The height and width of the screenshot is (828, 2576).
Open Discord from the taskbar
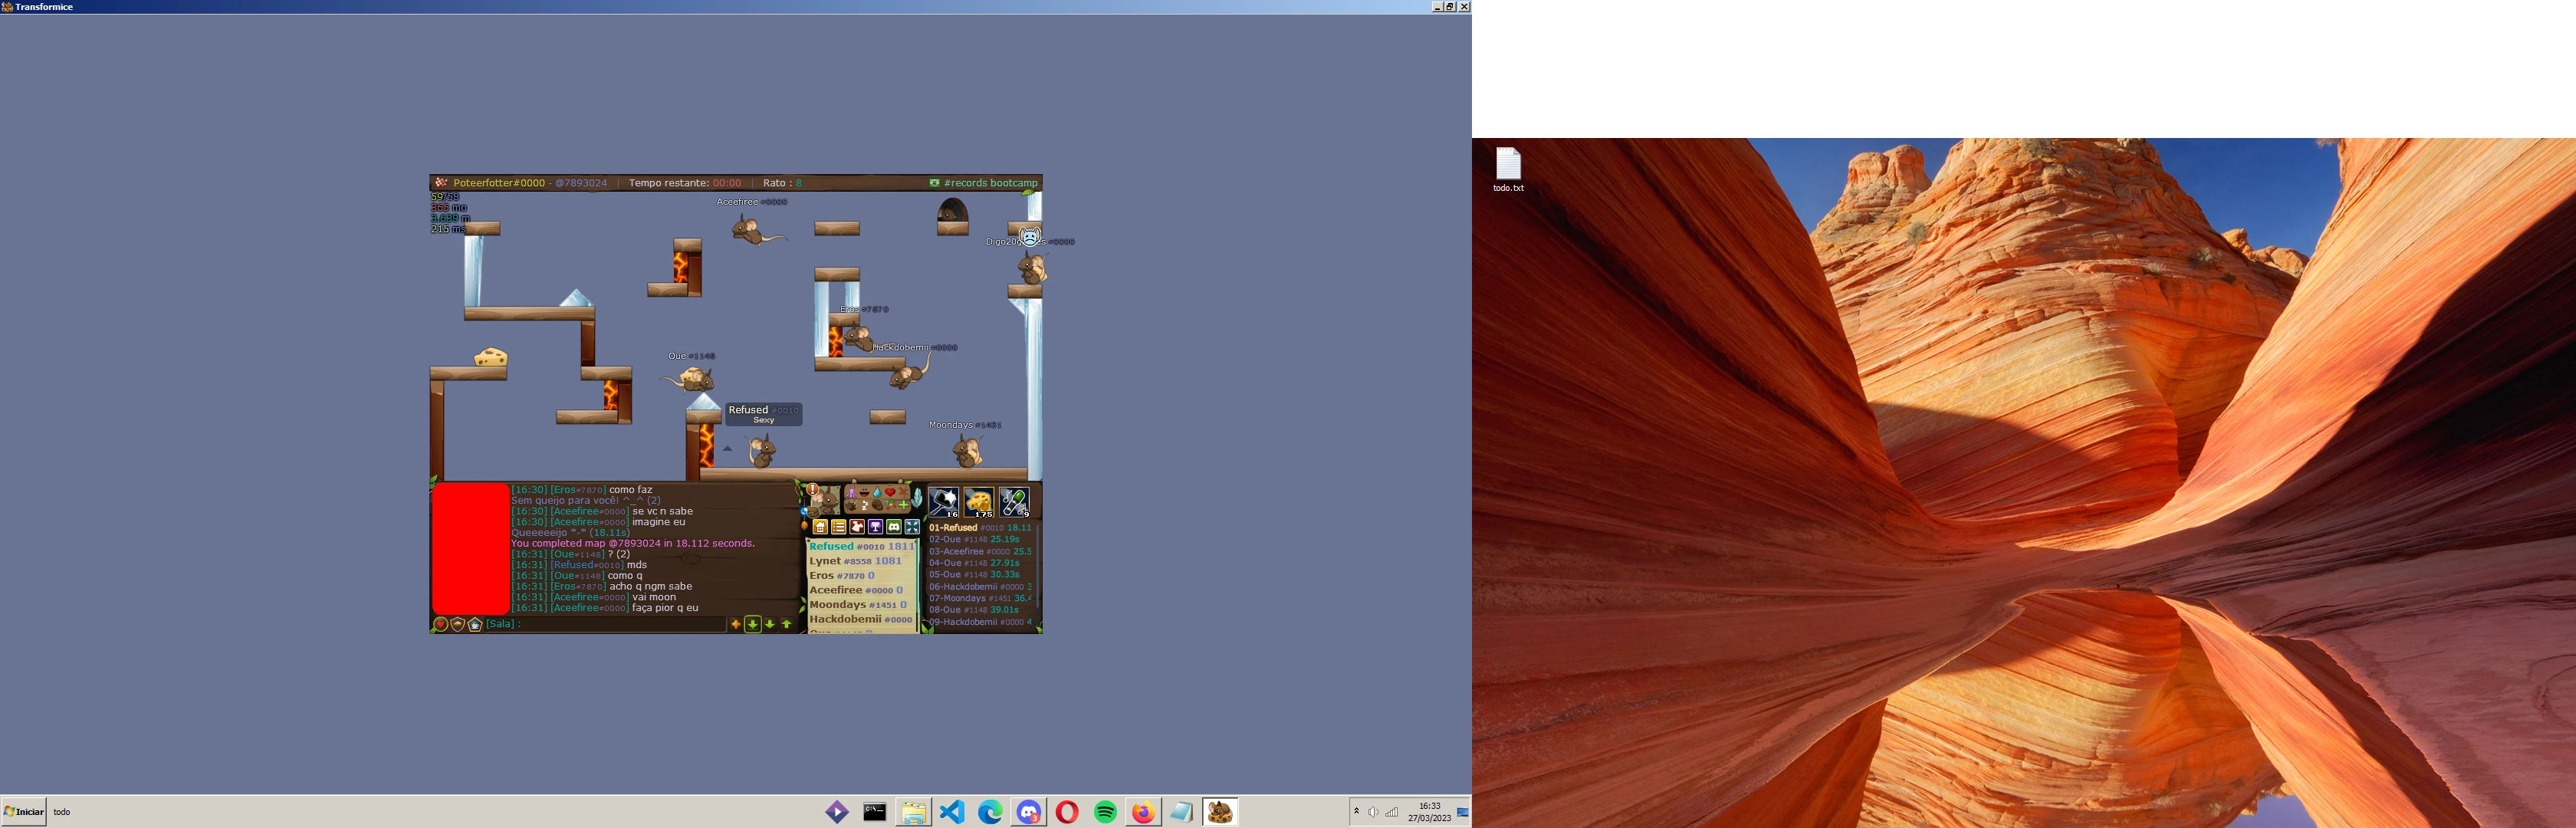click(x=1029, y=812)
